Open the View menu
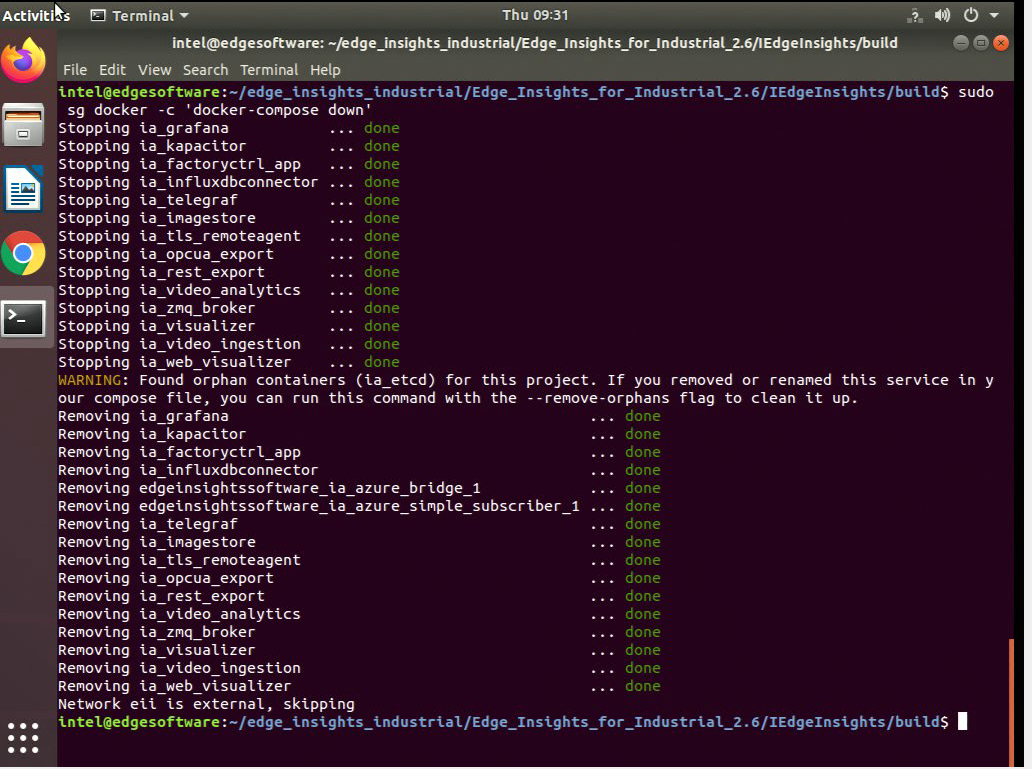This screenshot has height=769, width=1032. pos(154,70)
